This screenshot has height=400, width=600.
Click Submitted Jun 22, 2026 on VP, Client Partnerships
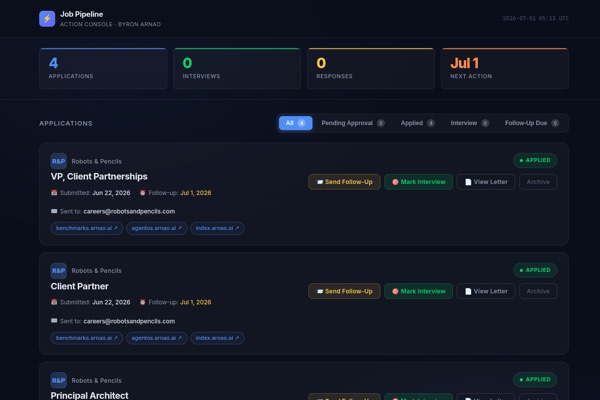95,193
